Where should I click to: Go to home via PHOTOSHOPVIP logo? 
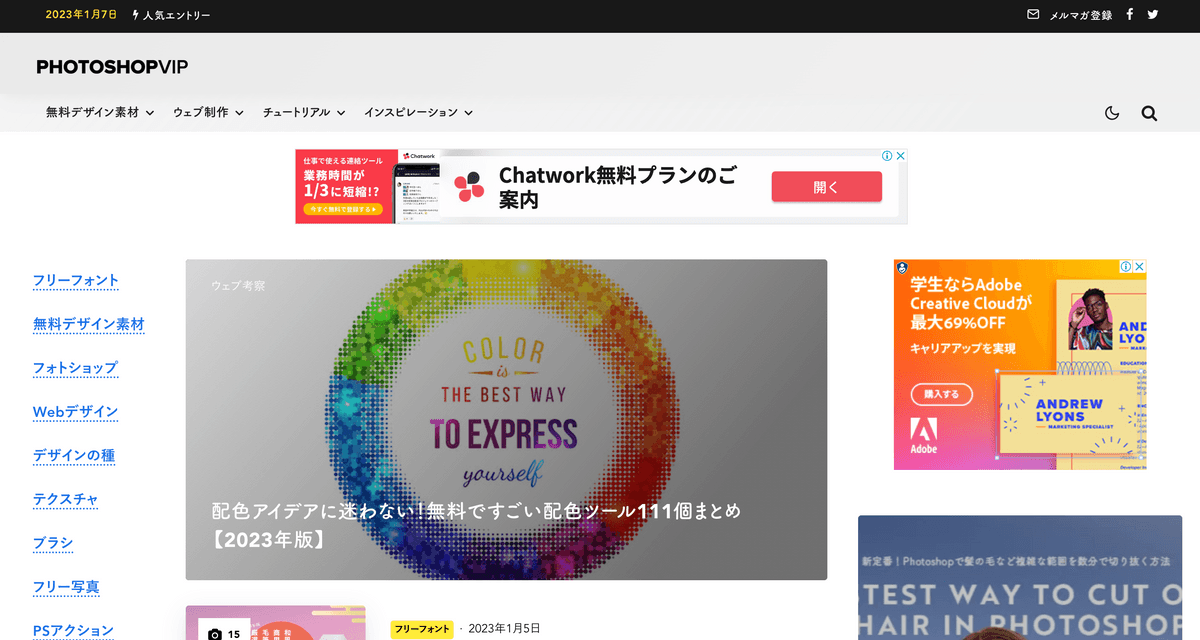point(112,67)
